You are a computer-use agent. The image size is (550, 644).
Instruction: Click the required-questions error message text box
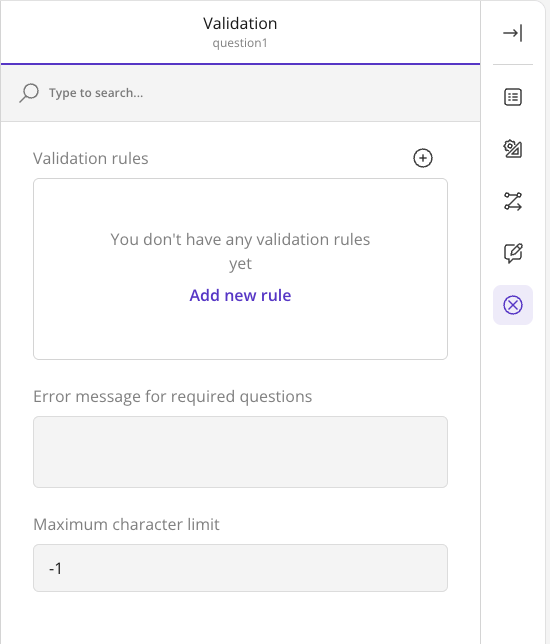(240, 452)
